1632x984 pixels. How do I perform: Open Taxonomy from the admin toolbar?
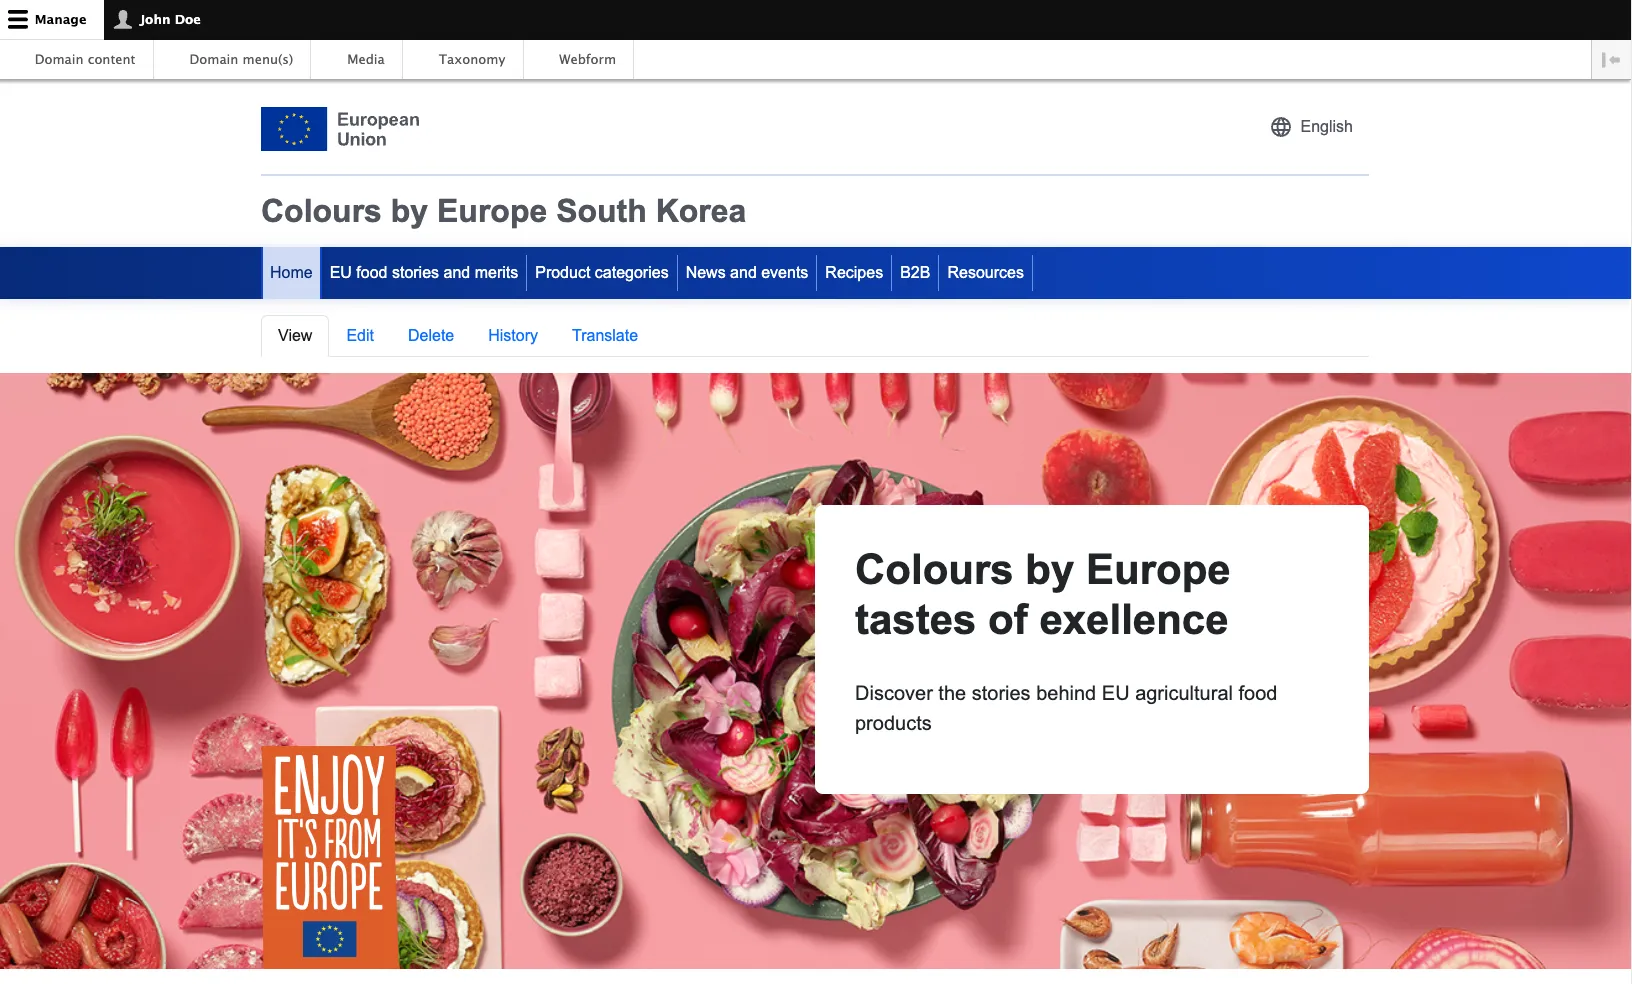point(472,60)
